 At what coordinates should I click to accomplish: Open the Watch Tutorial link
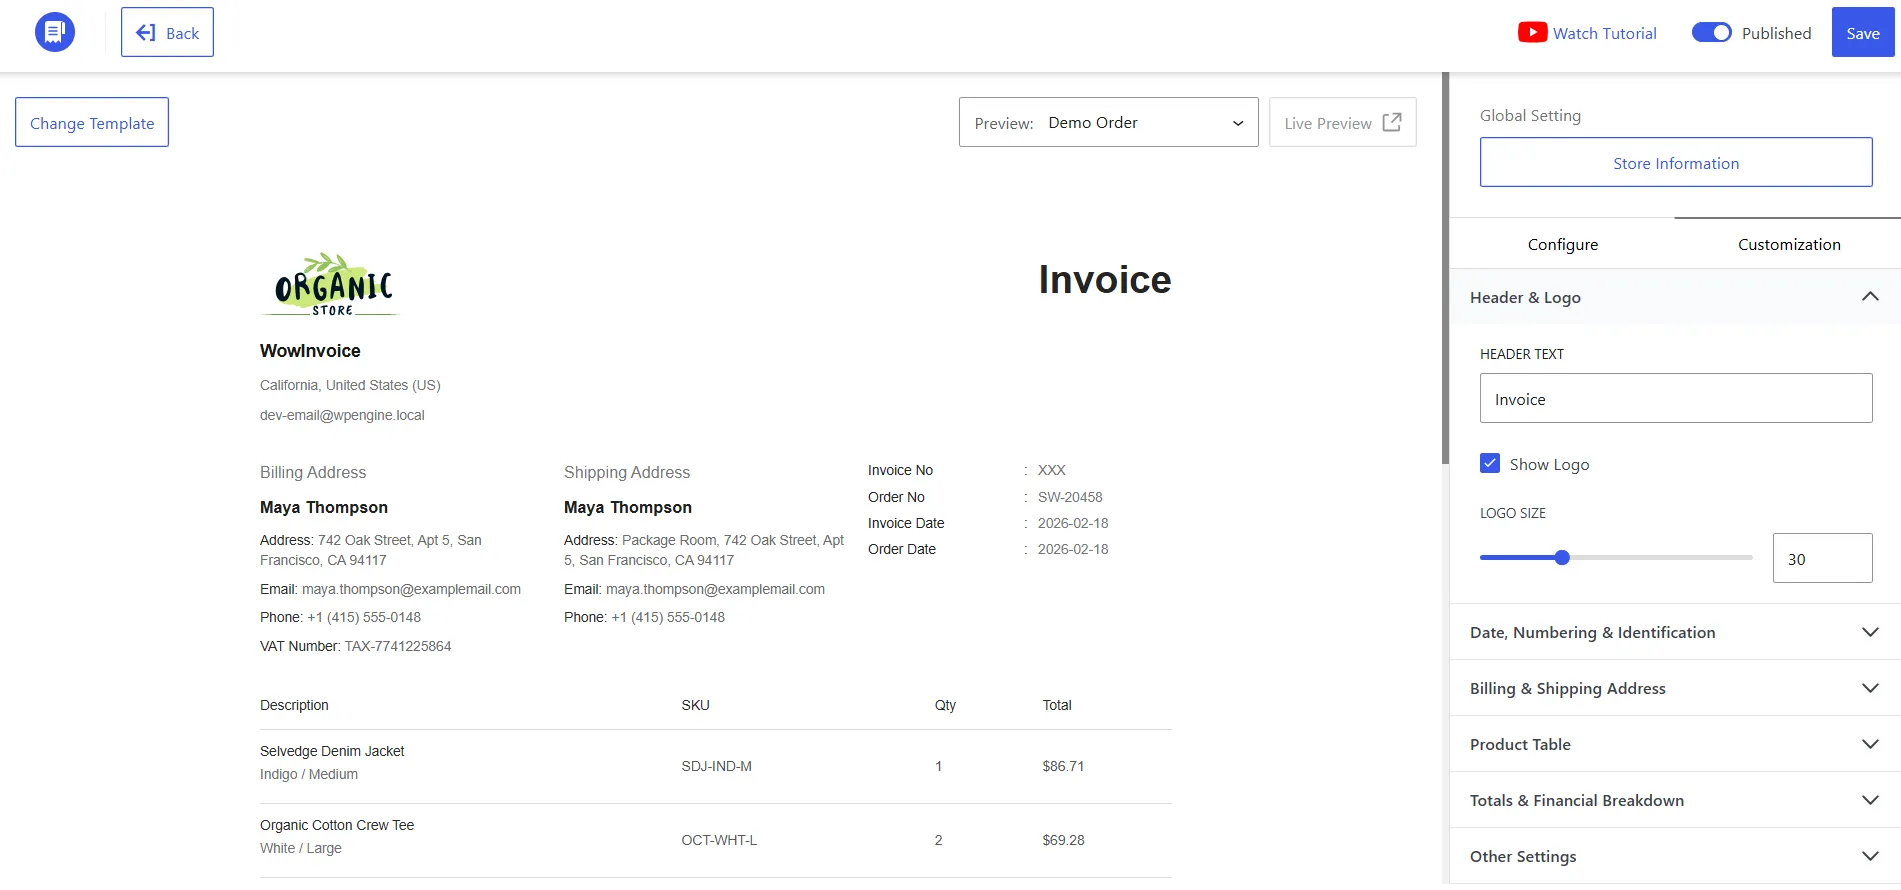pyautogui.click(x=1604, y=33)
